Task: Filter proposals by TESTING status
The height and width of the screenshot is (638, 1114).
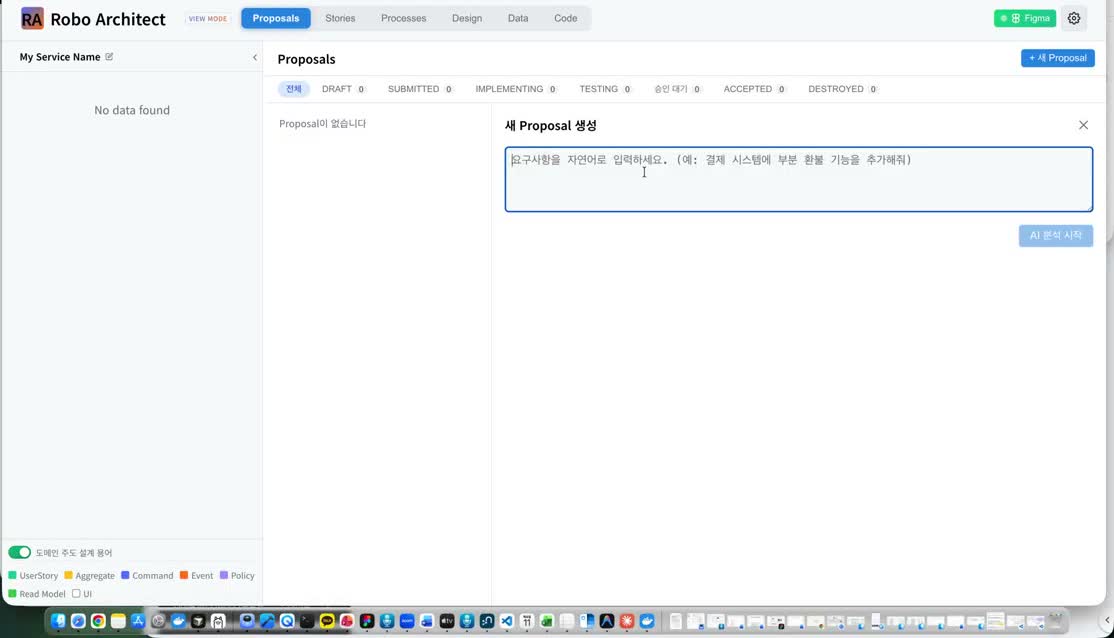Action: (605, 89)
